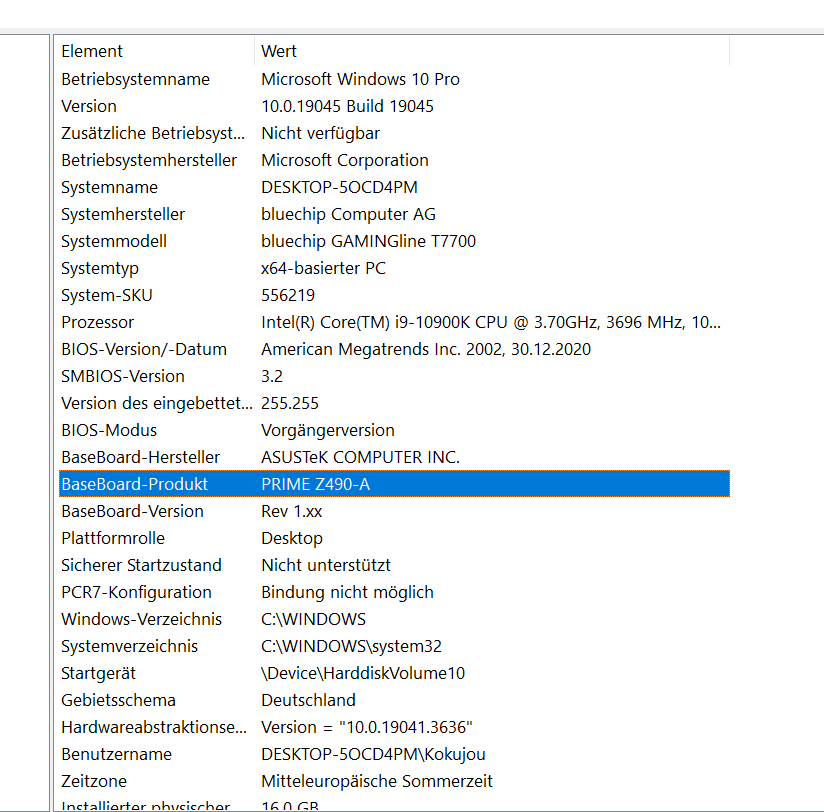Select the BaseBoard-Hersteller row
This screenshot has width=824, height=812.
(x=394, y=457)
